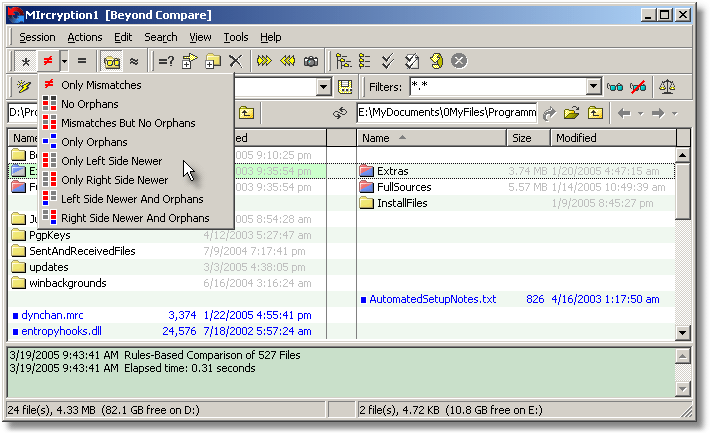Click the Show All asterisk toolbar button
The width and height of the screenshot is (711, 436).
26,61
